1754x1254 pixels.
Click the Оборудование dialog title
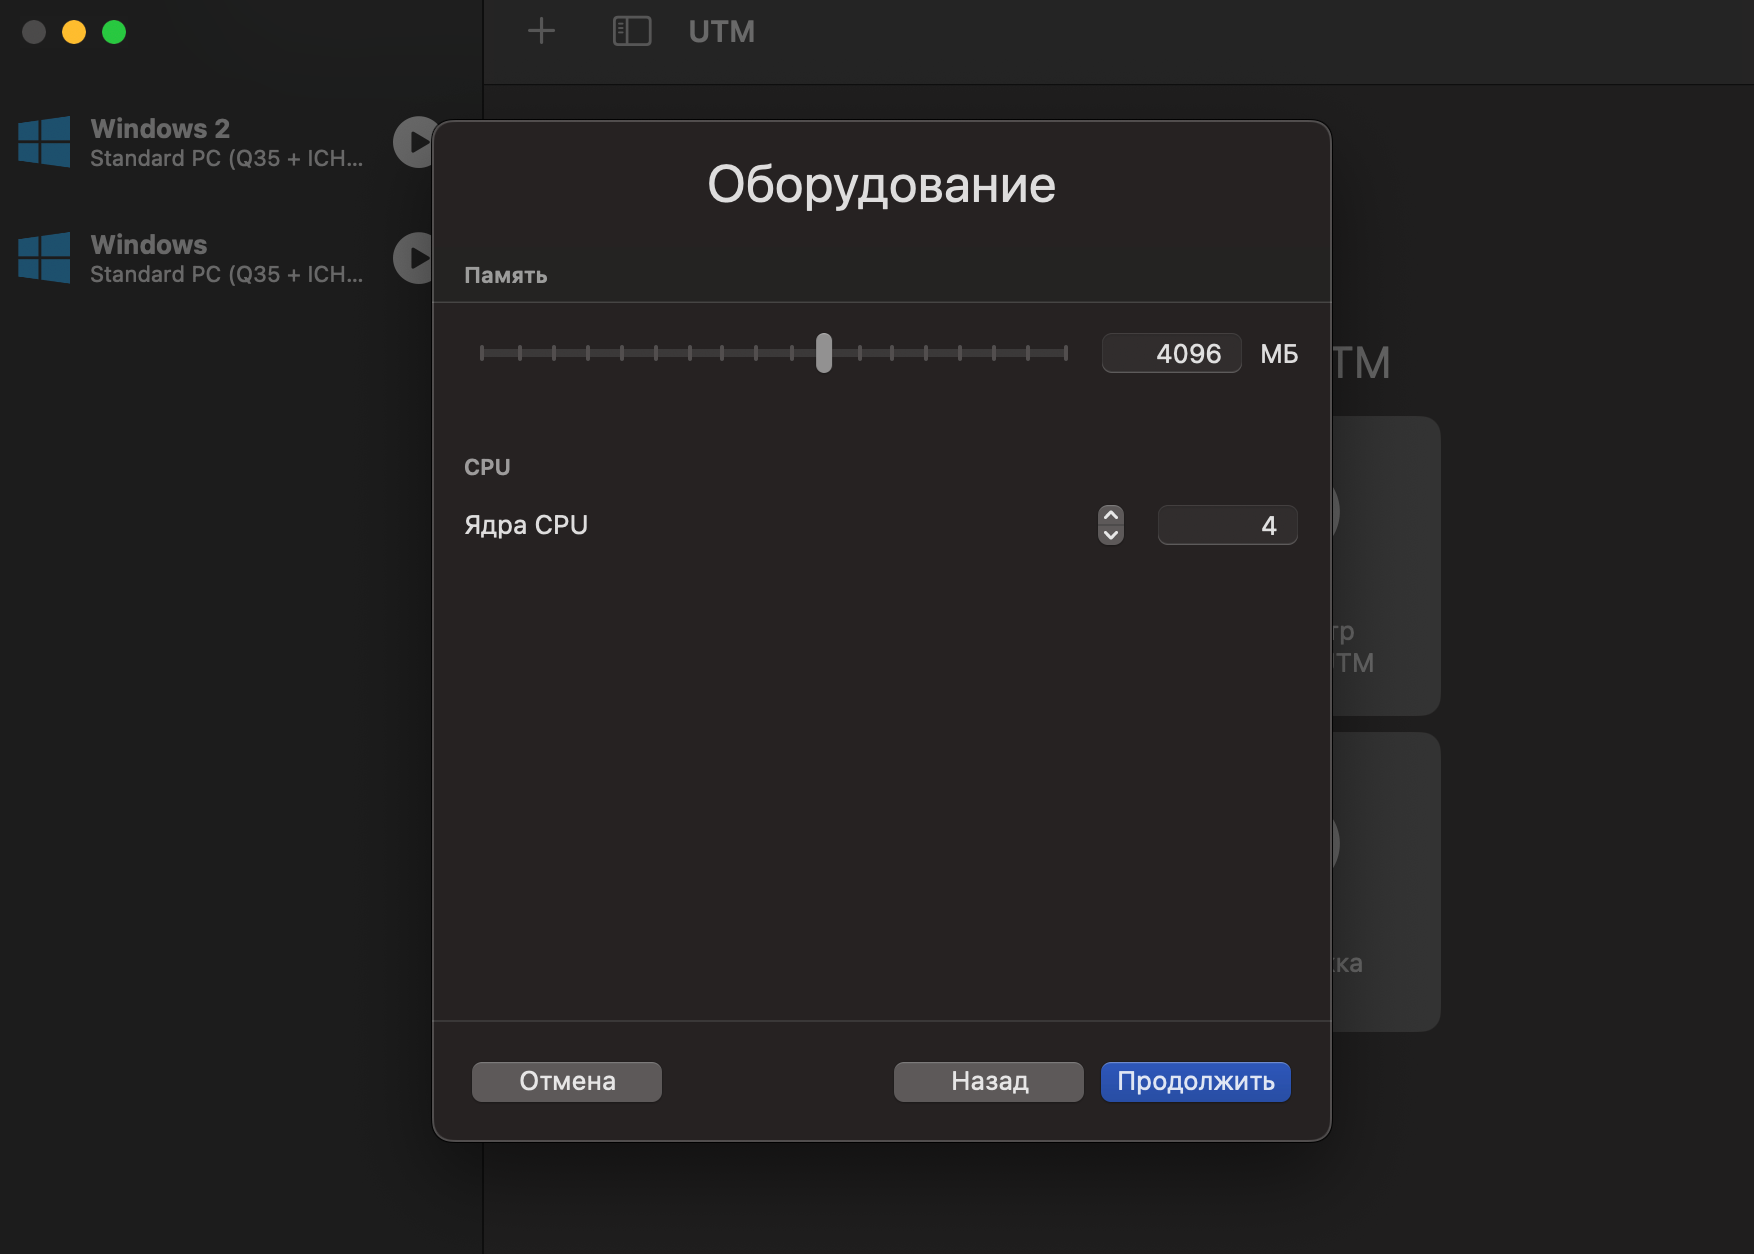(881, 185)
